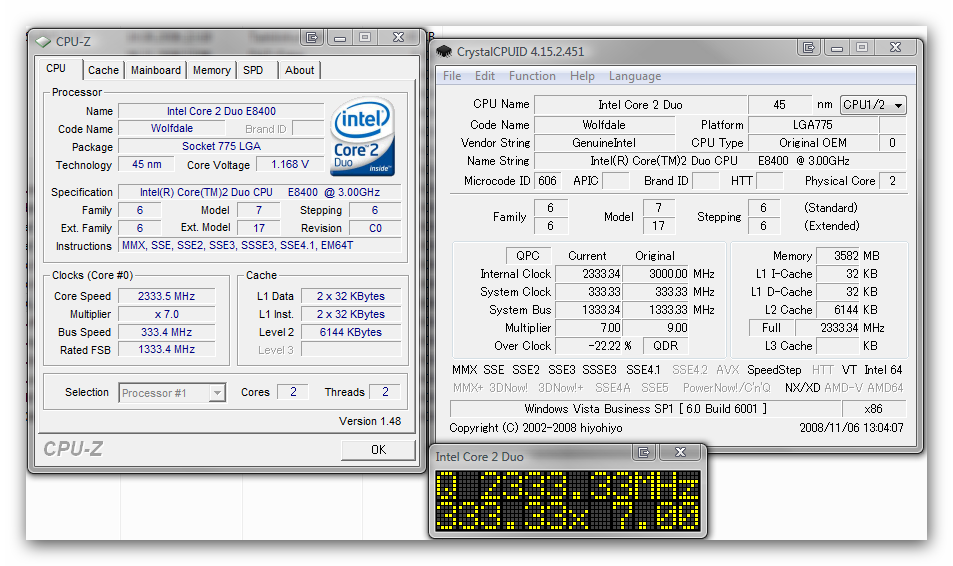Click the extra title button in CrystalCPUID window
Viewport: 953px width, 566px height.
(808, 47)
